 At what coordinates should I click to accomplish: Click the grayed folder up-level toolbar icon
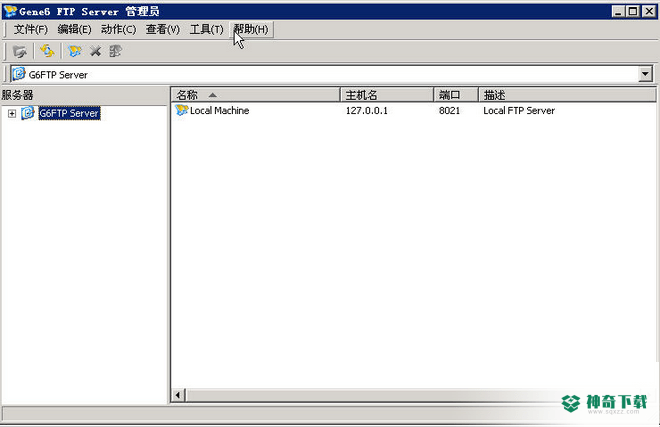[19, 51]
